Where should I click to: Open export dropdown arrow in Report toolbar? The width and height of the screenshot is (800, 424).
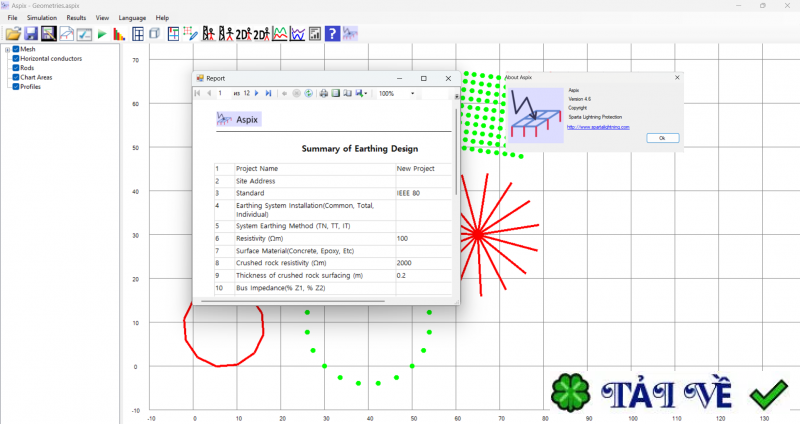click(x=366, y=93)
